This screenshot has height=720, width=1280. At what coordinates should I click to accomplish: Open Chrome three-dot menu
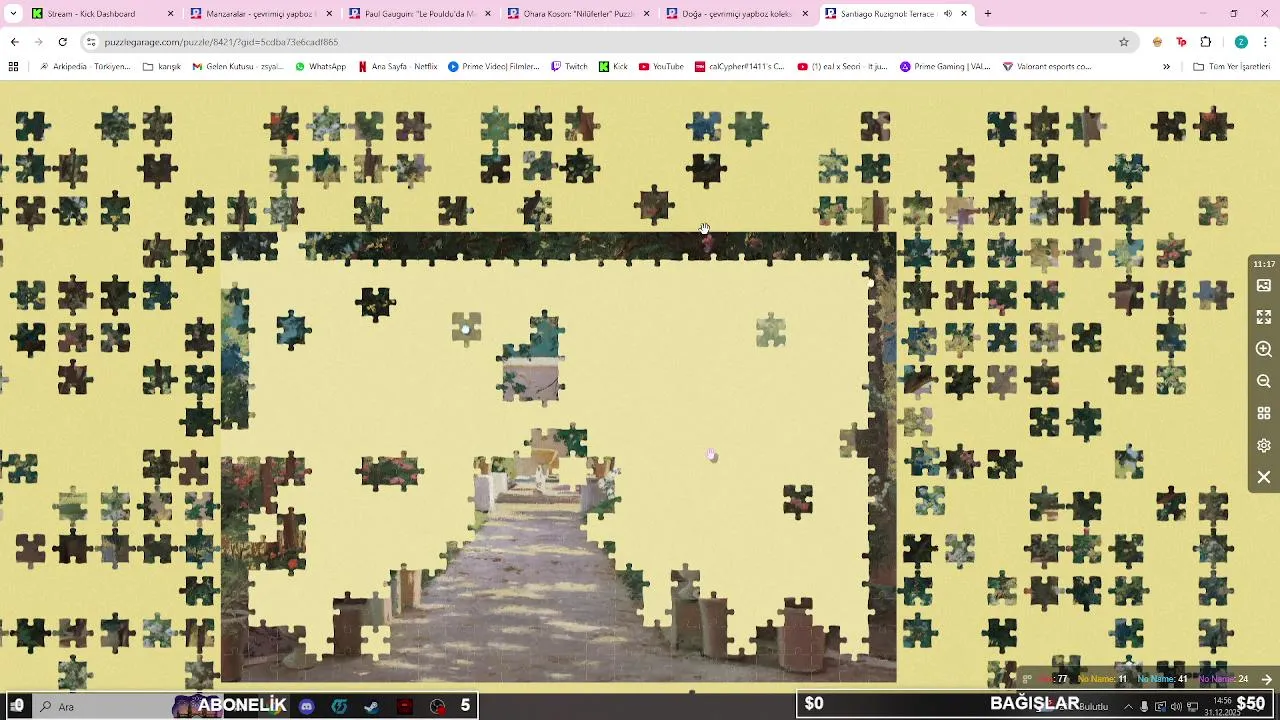click(x=1266, y=42)
